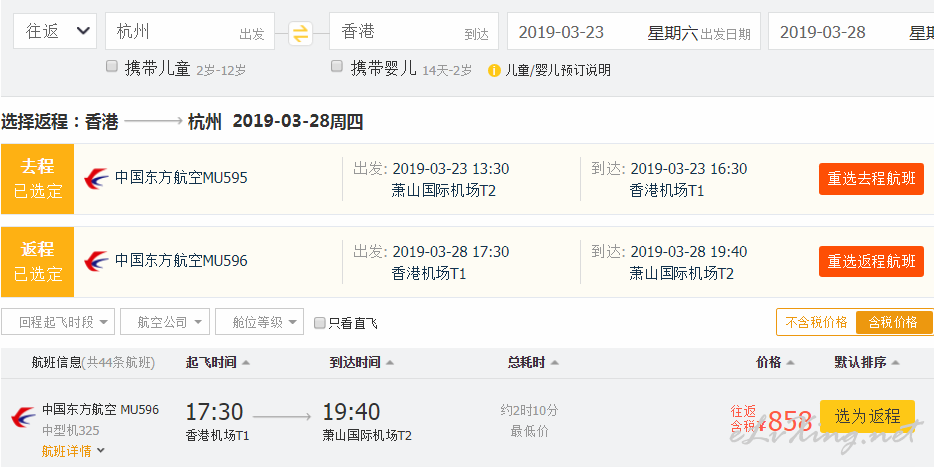Open the 往返 trip type dropdown

pos(55,31)
